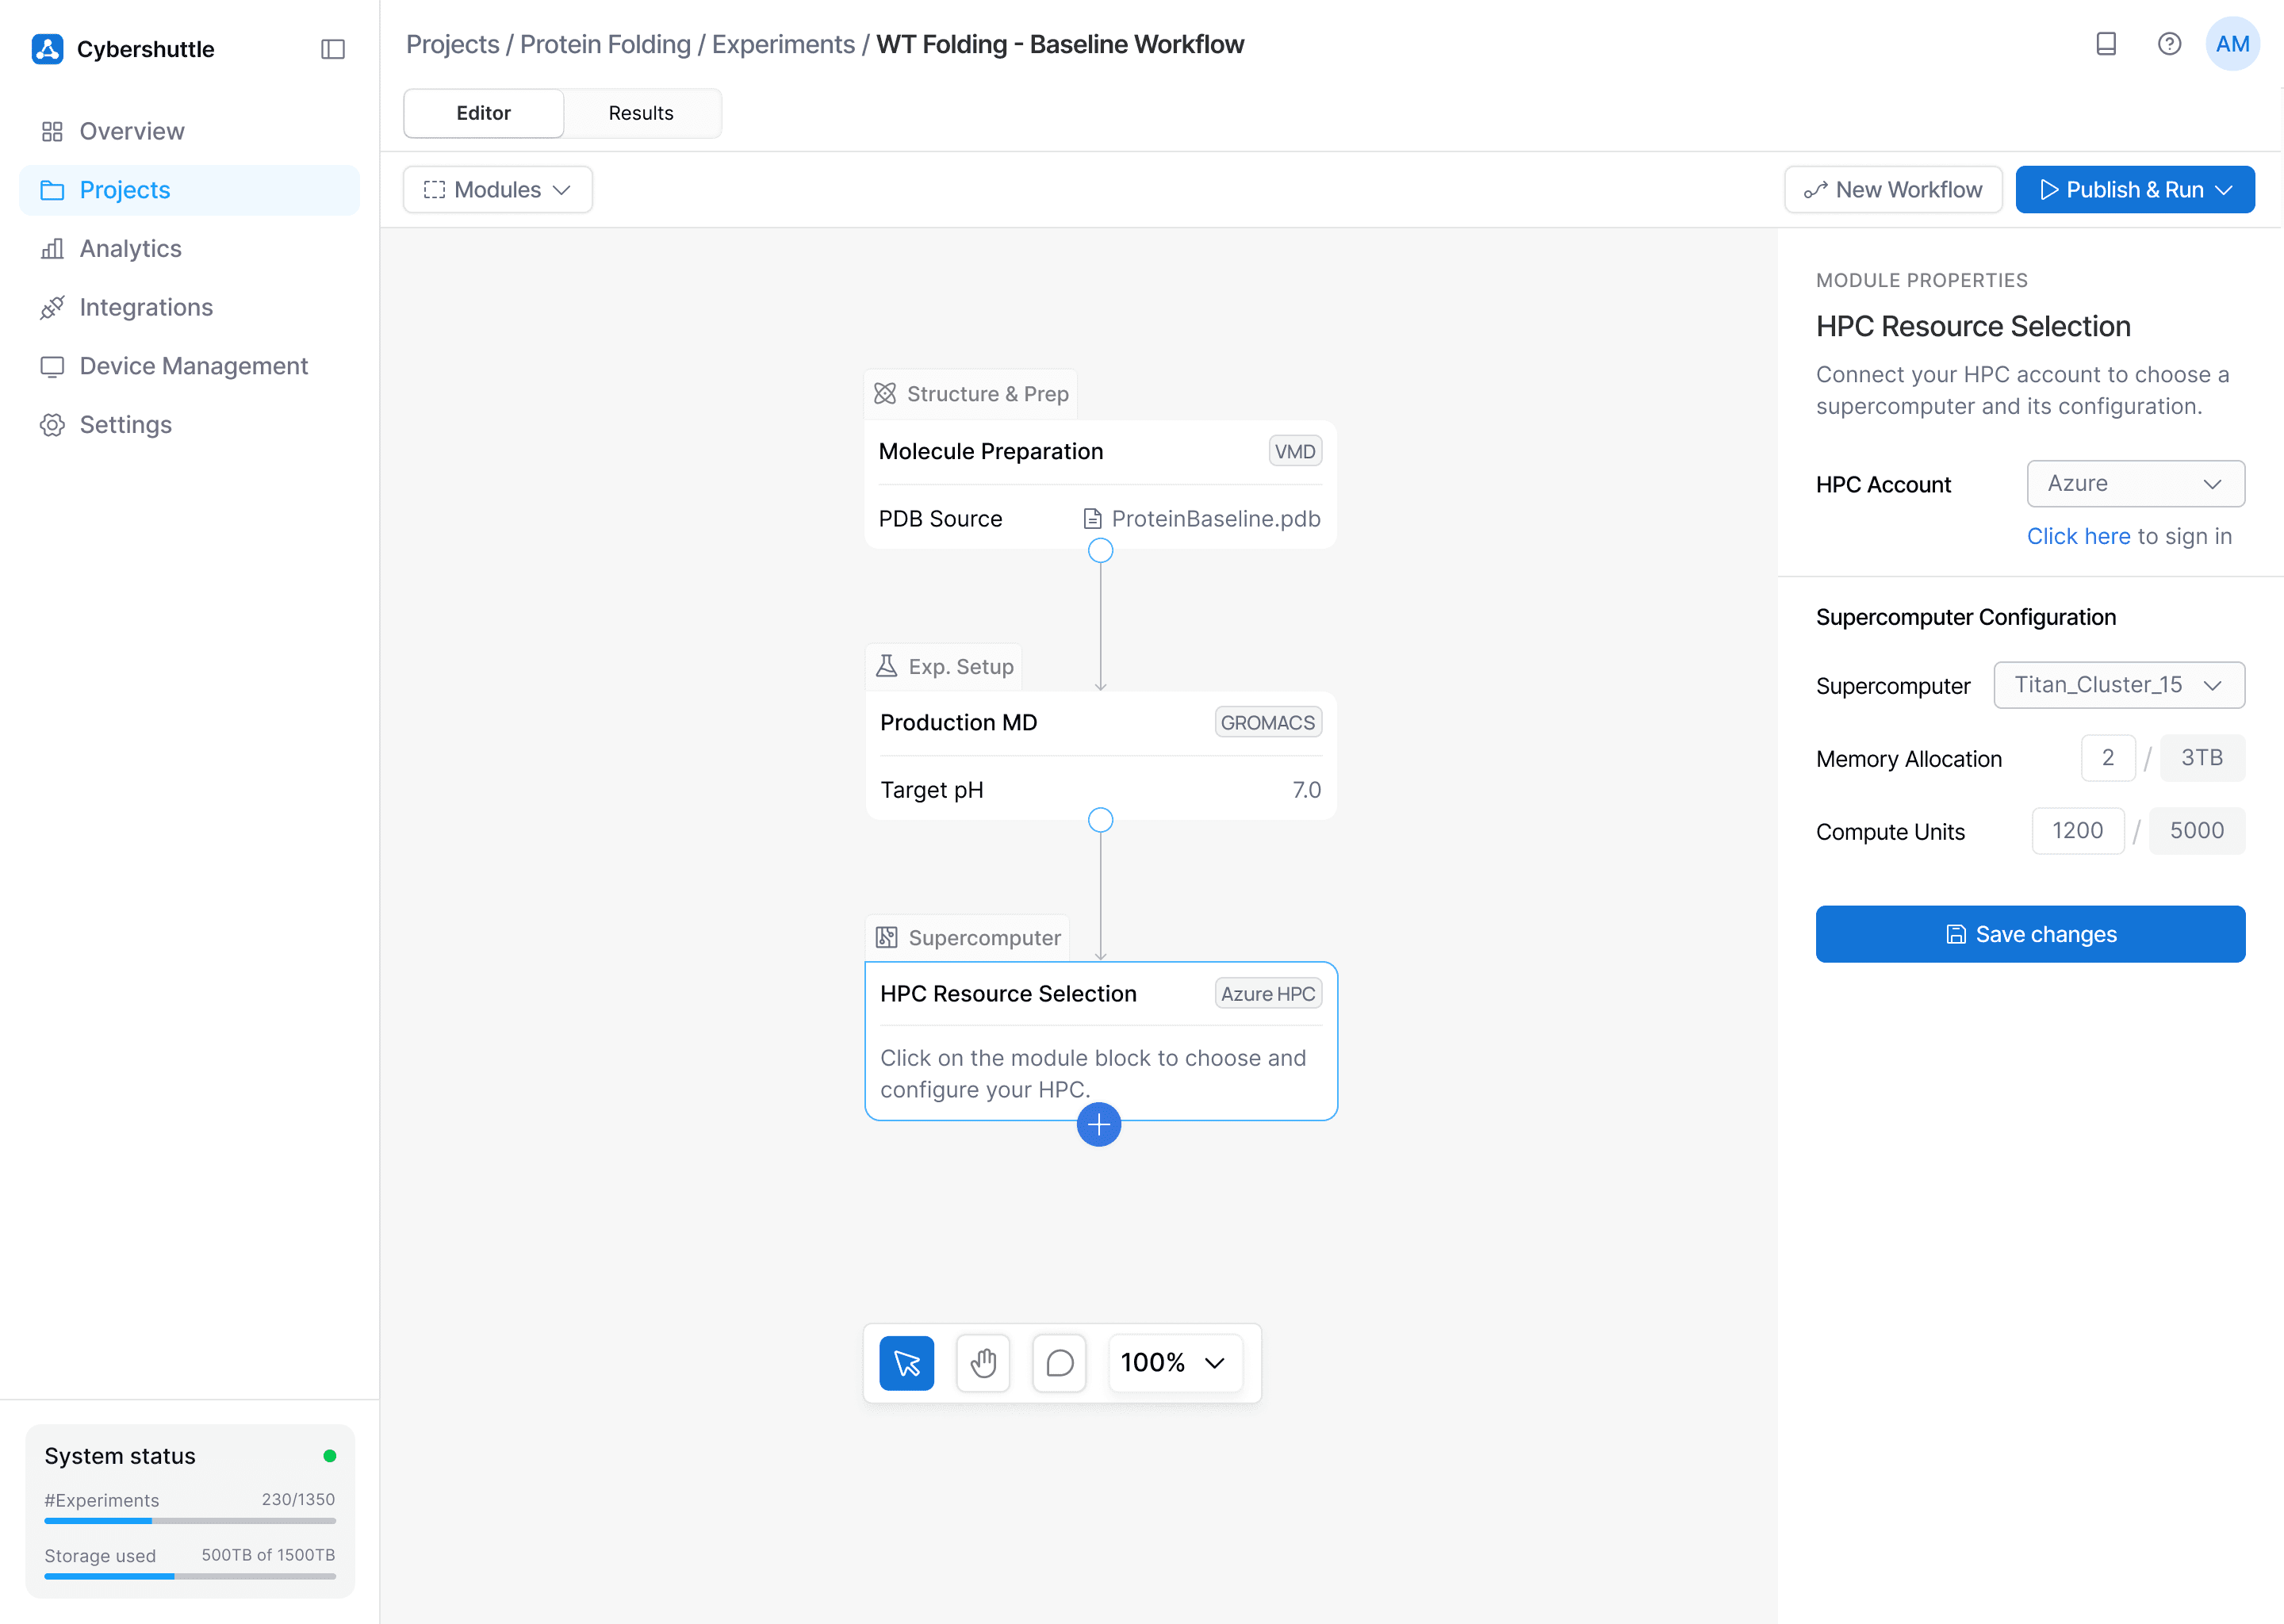Image resolution: width=2284 pixels, height=1624 pixels.
Task: Click the Save changes button
Action: click(2029, 934)
